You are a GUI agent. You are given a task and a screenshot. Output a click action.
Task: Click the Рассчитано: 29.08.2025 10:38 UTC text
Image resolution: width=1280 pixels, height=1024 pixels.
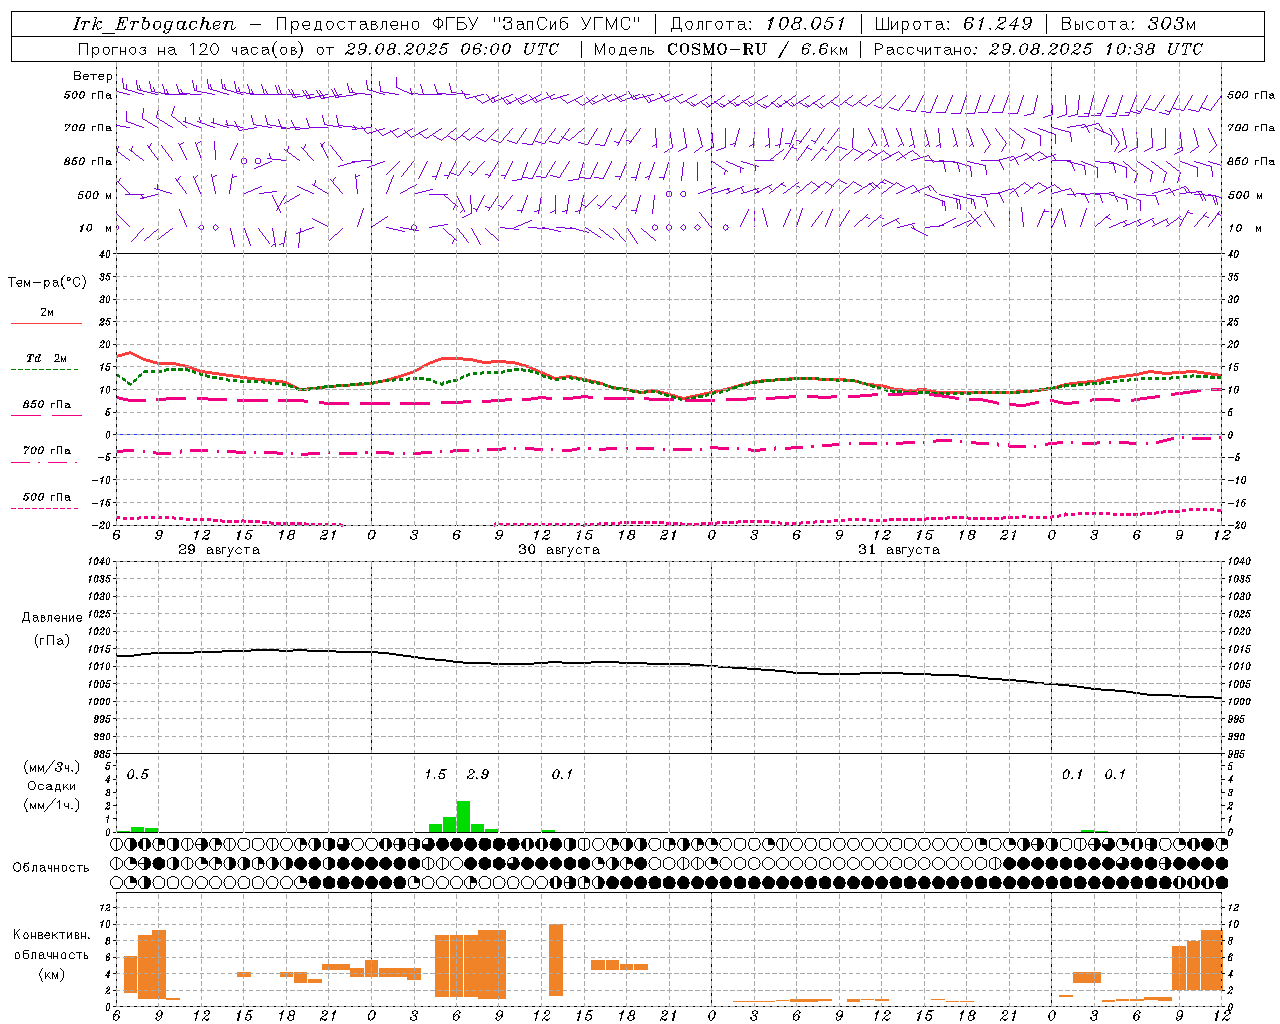[1038, 49]
